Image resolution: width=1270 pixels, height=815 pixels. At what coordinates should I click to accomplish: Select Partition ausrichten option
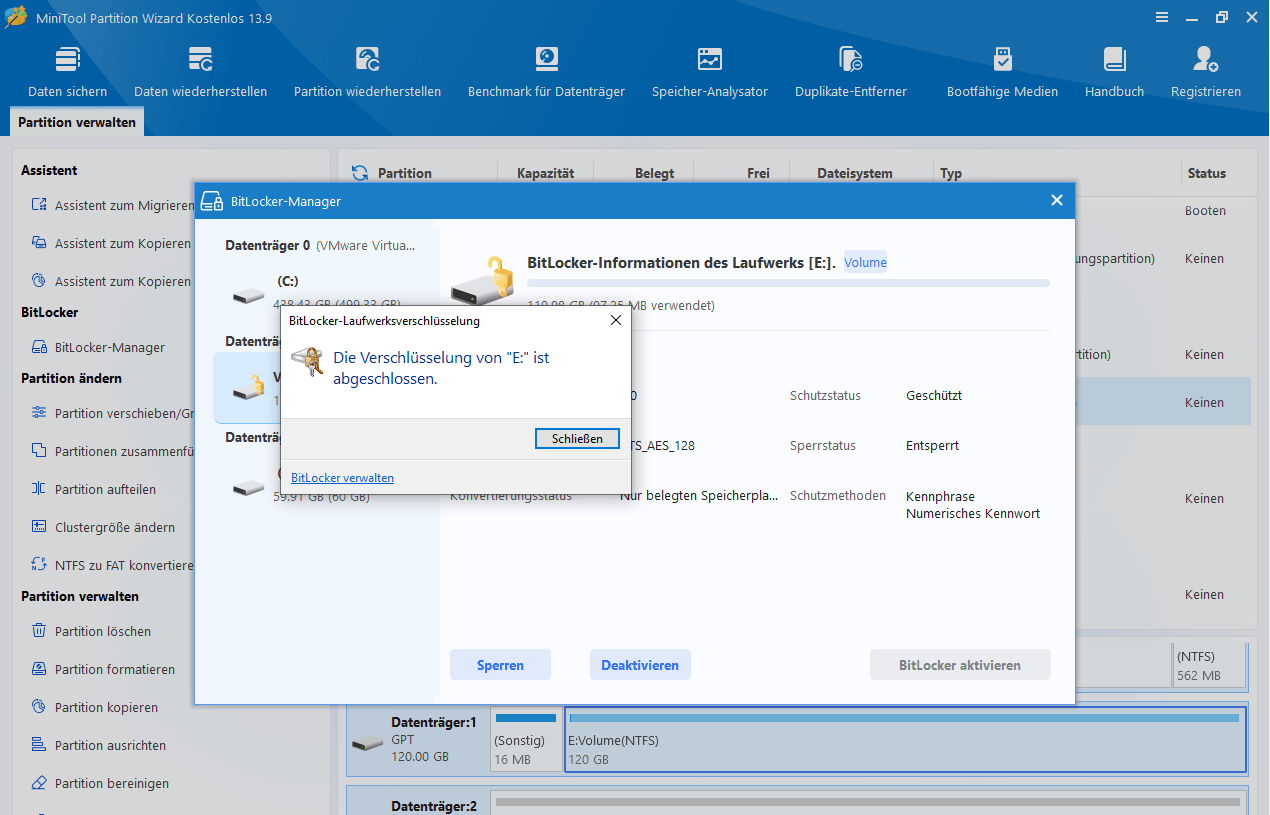[99, 745]
